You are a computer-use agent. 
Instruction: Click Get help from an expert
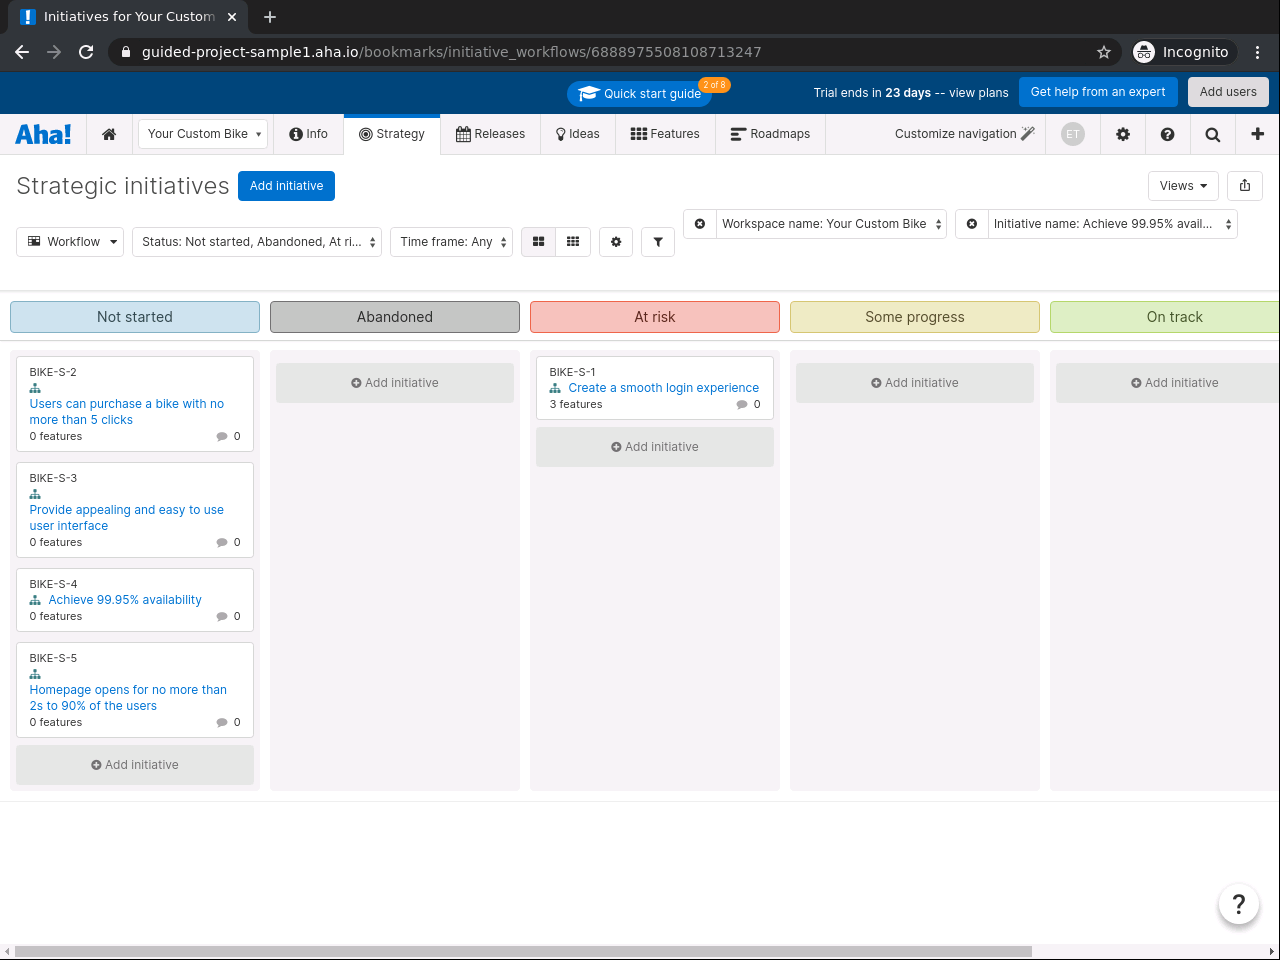(1098, 92)
